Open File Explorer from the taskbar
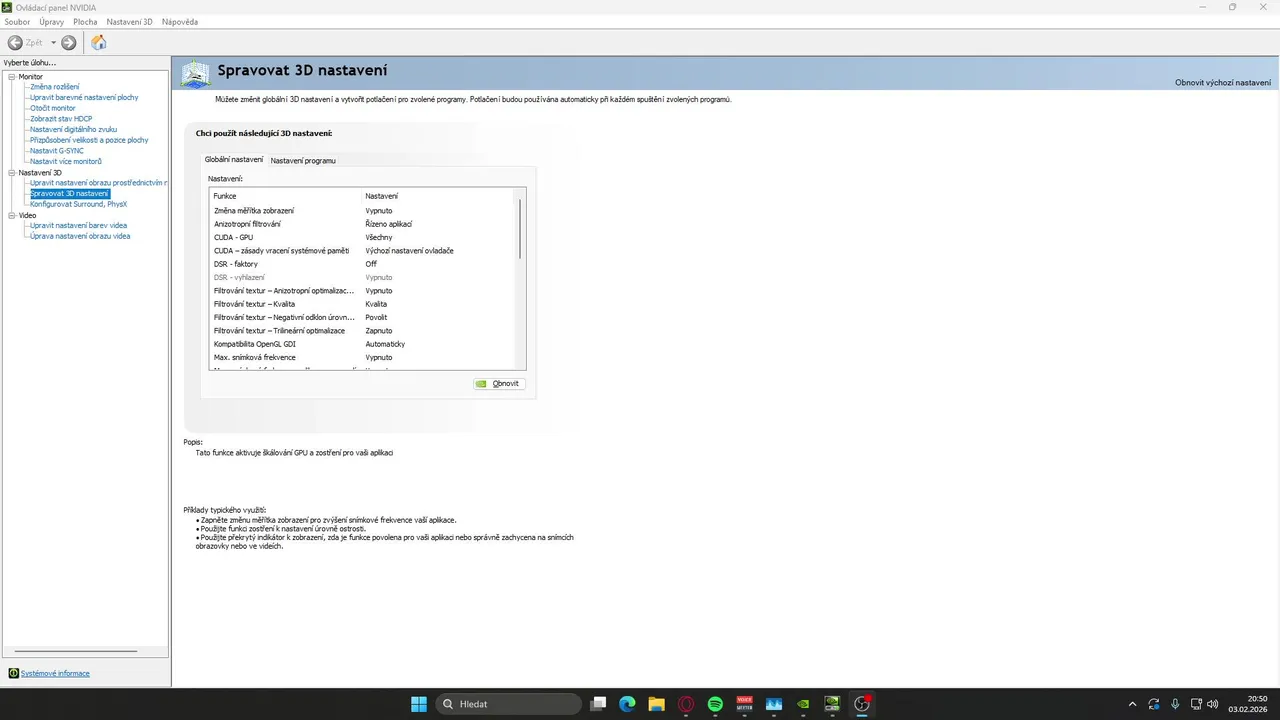This screenshot has width=1280, height=720. [657, 704]
